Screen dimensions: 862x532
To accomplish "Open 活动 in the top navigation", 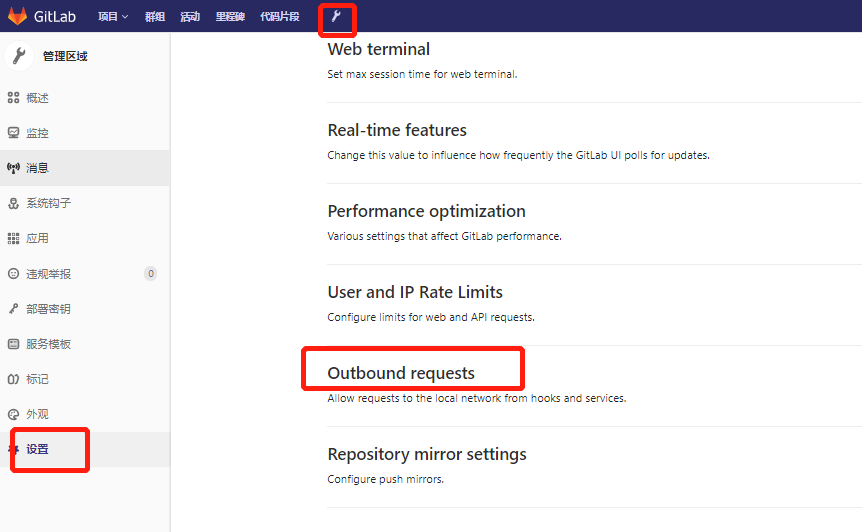I will point(190,16).
